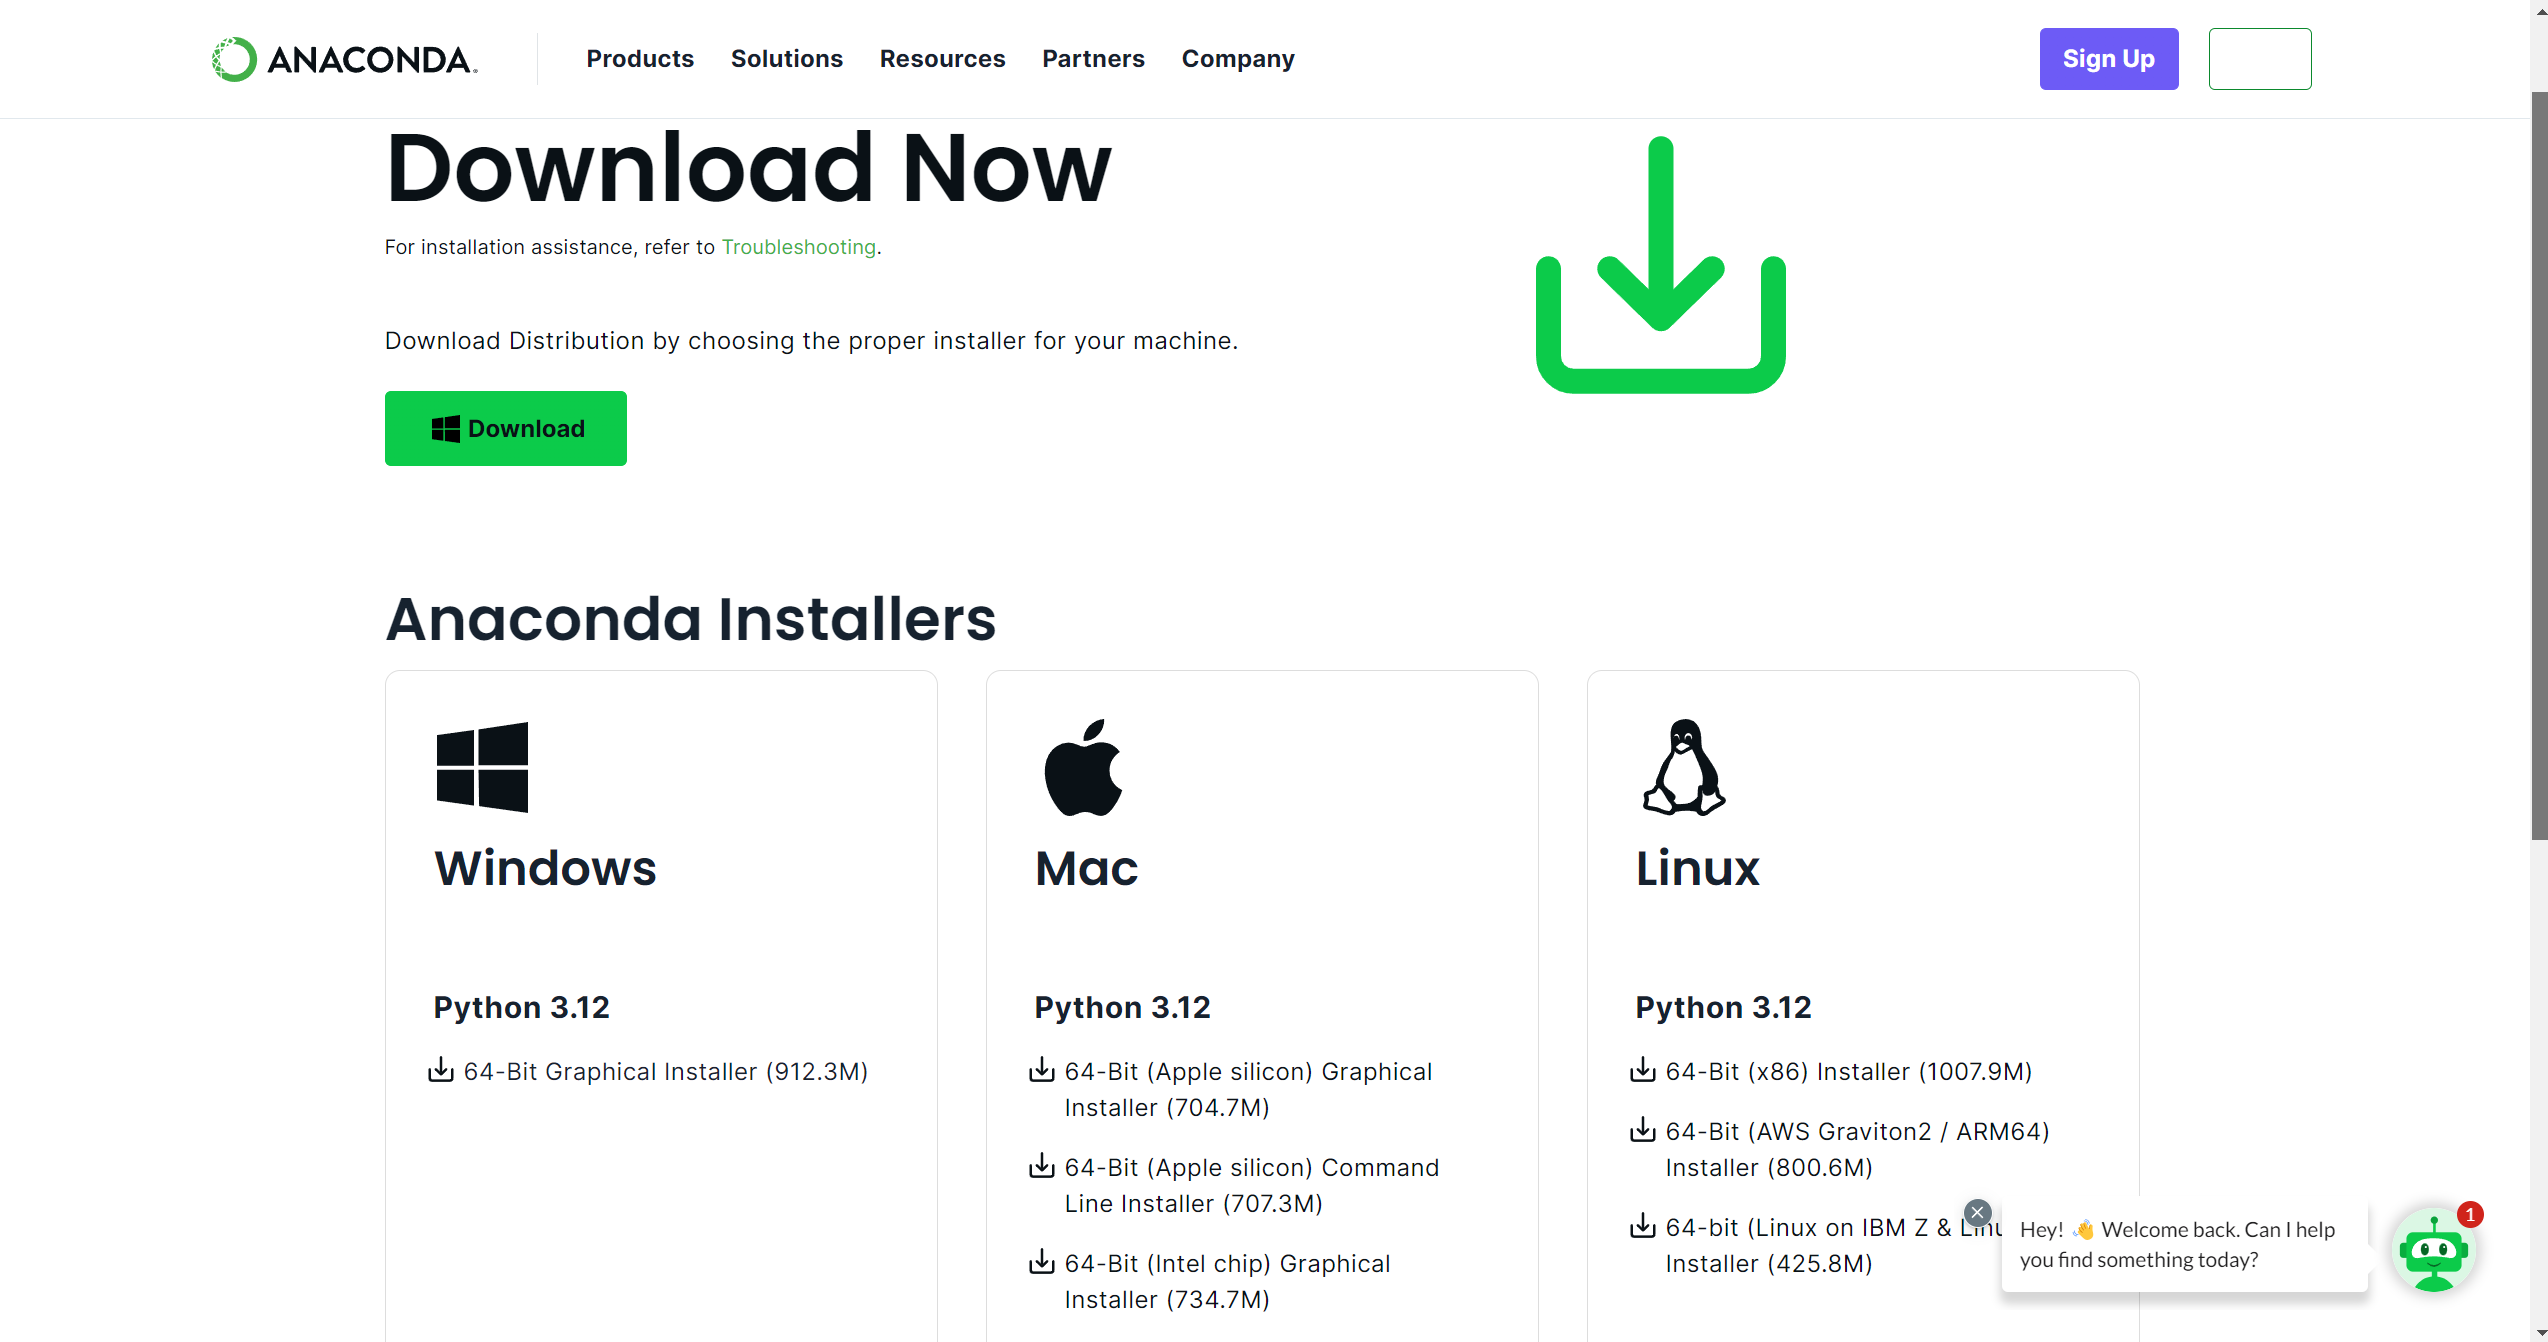Click Python 3.12 label under Mac
The width and height of the screenshot is (2548, 1342).
[1122, 1007]
